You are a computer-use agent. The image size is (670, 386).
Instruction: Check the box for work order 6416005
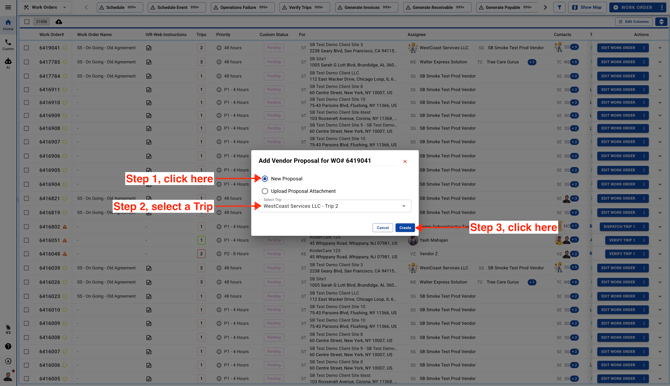(x=26, y=379)
